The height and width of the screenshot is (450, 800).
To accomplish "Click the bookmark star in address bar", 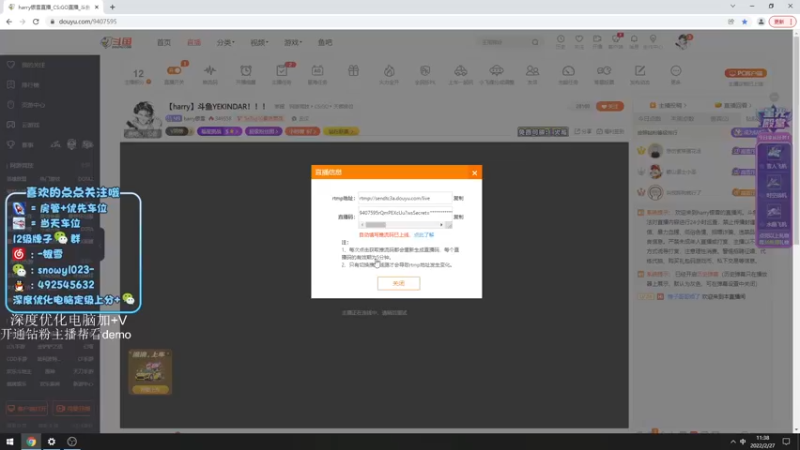I will click(x=744, y=21).
